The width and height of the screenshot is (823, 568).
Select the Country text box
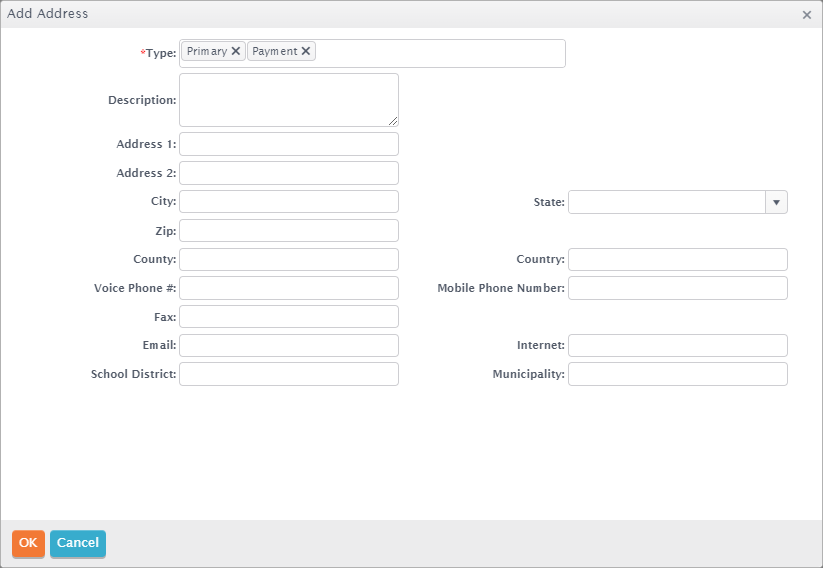click(x=678, y=260)
